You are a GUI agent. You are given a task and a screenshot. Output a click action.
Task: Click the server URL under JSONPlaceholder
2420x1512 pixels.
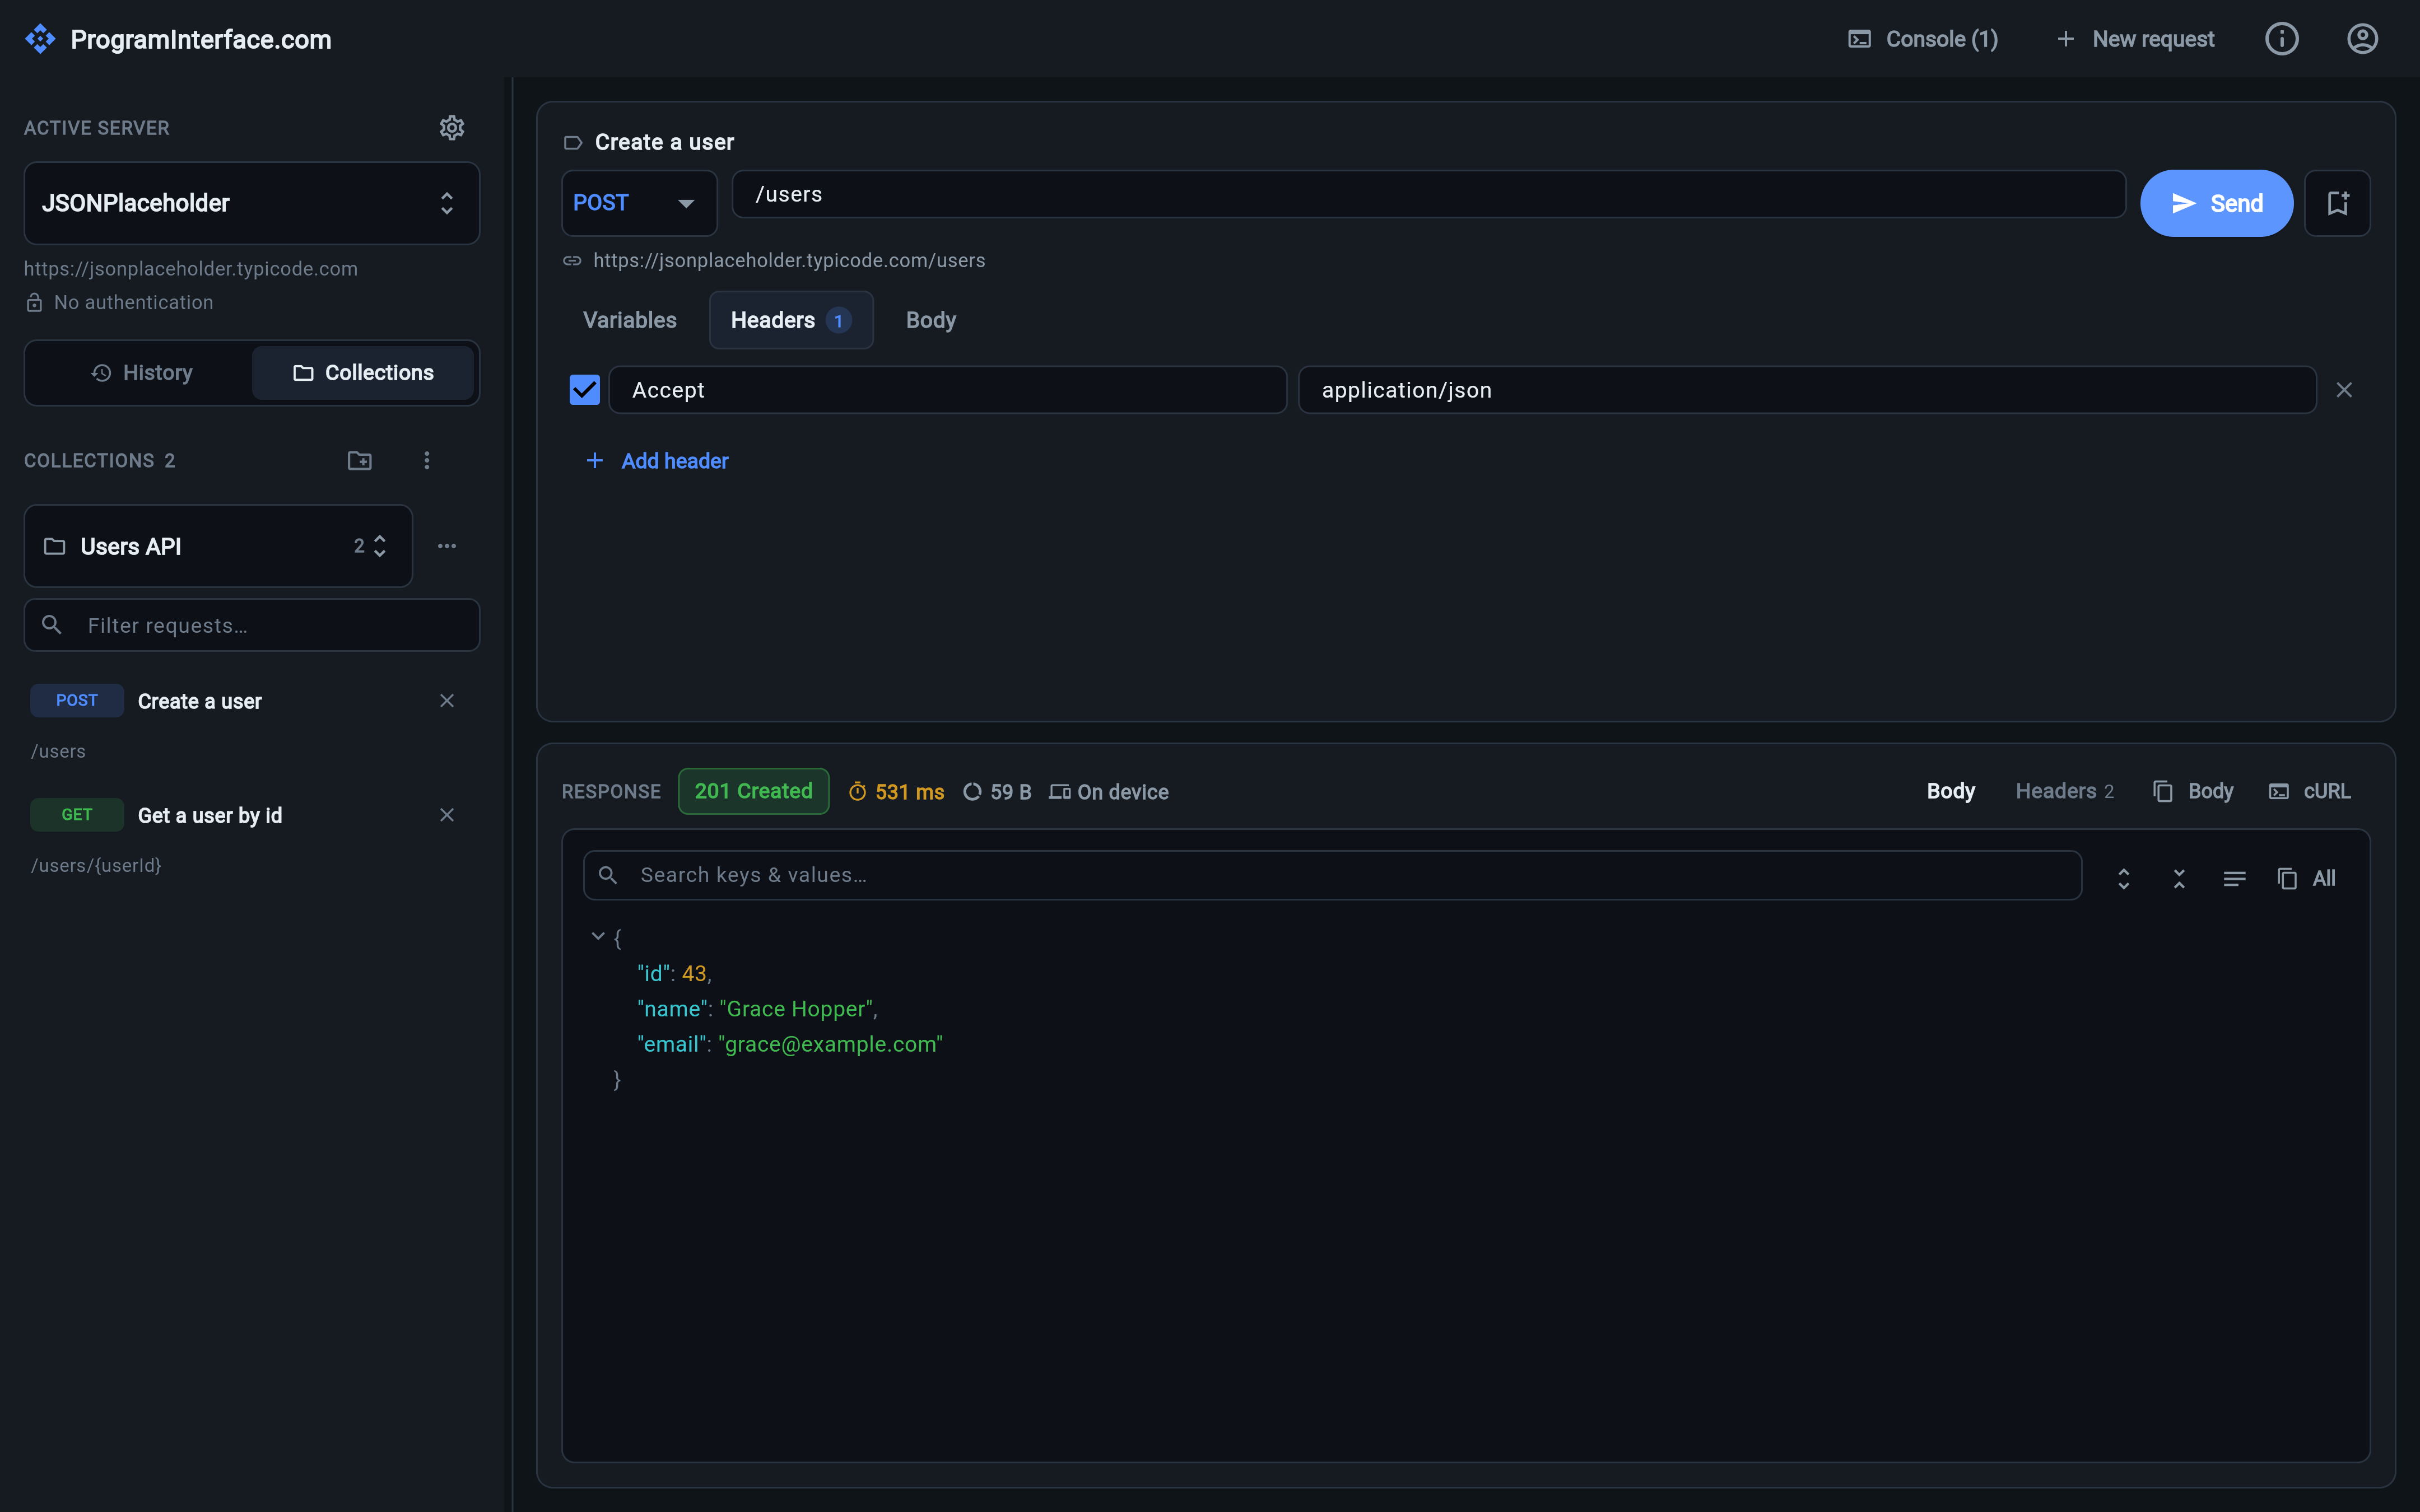pyautogui.click(x=191, y=268)
